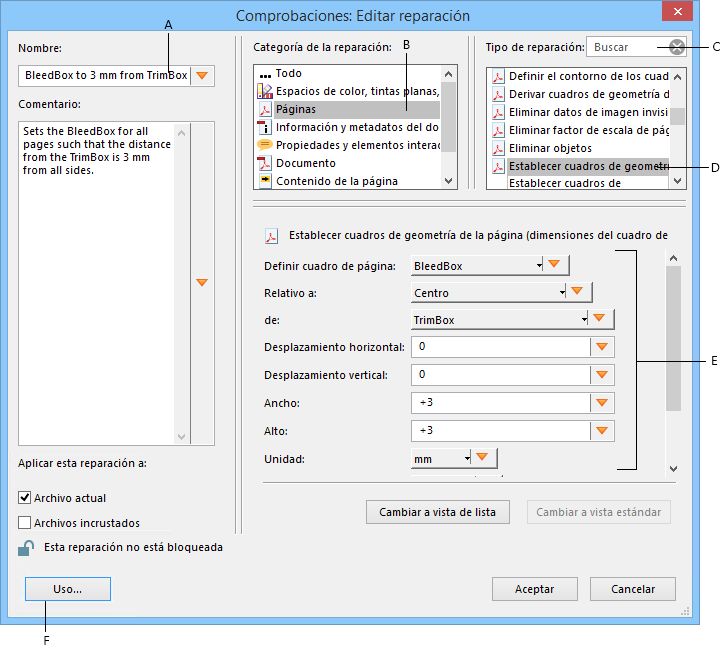Open the Definir cuadro de página BleedBox dropdown
This screenshot has height=649, width=726.
click(477, 266)
